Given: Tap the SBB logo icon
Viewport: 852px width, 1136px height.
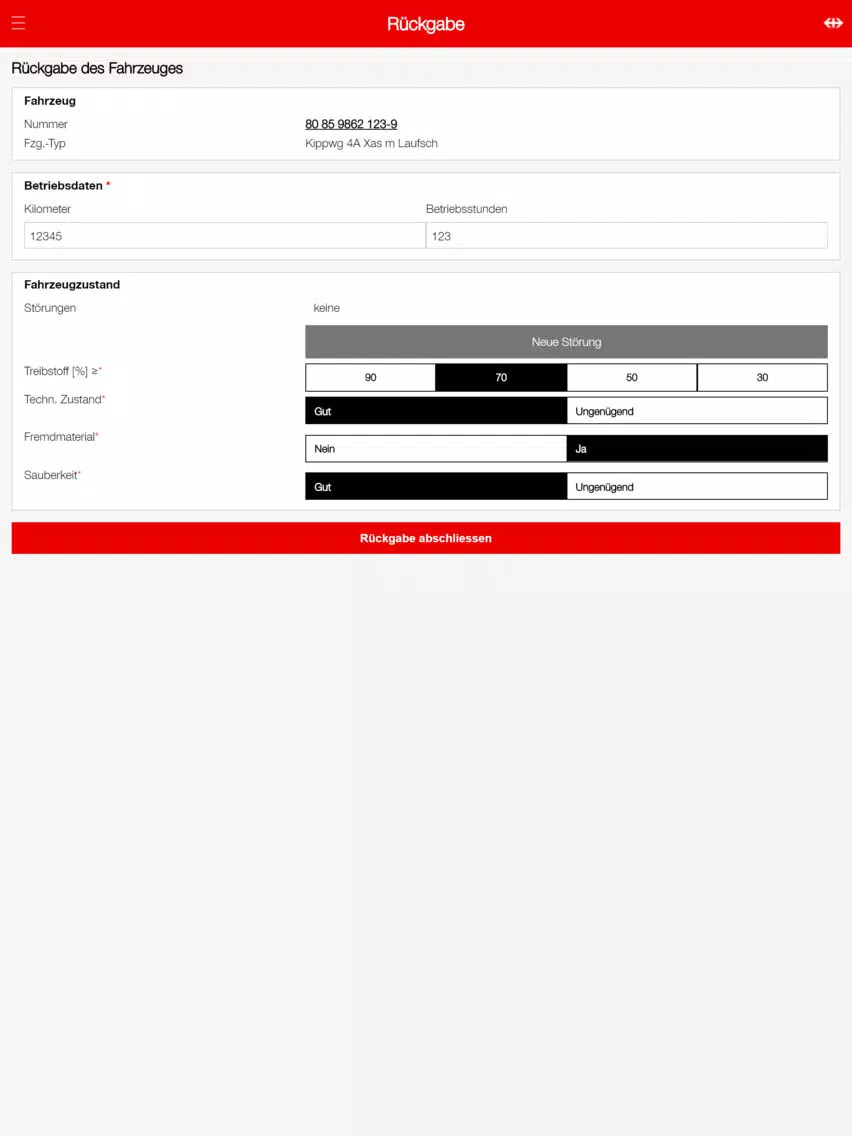Looking at the screenshot, I should coord(833,23).
